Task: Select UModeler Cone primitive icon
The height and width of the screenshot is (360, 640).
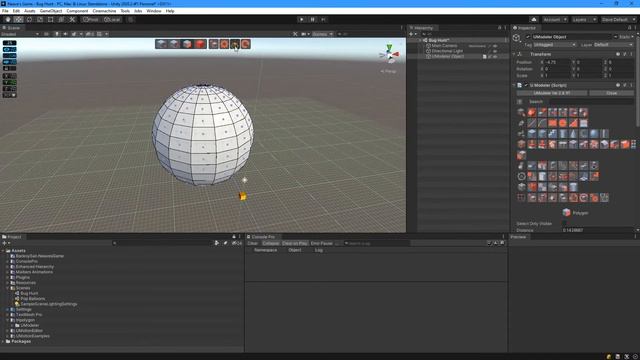Action: click(x=573, y=133)
